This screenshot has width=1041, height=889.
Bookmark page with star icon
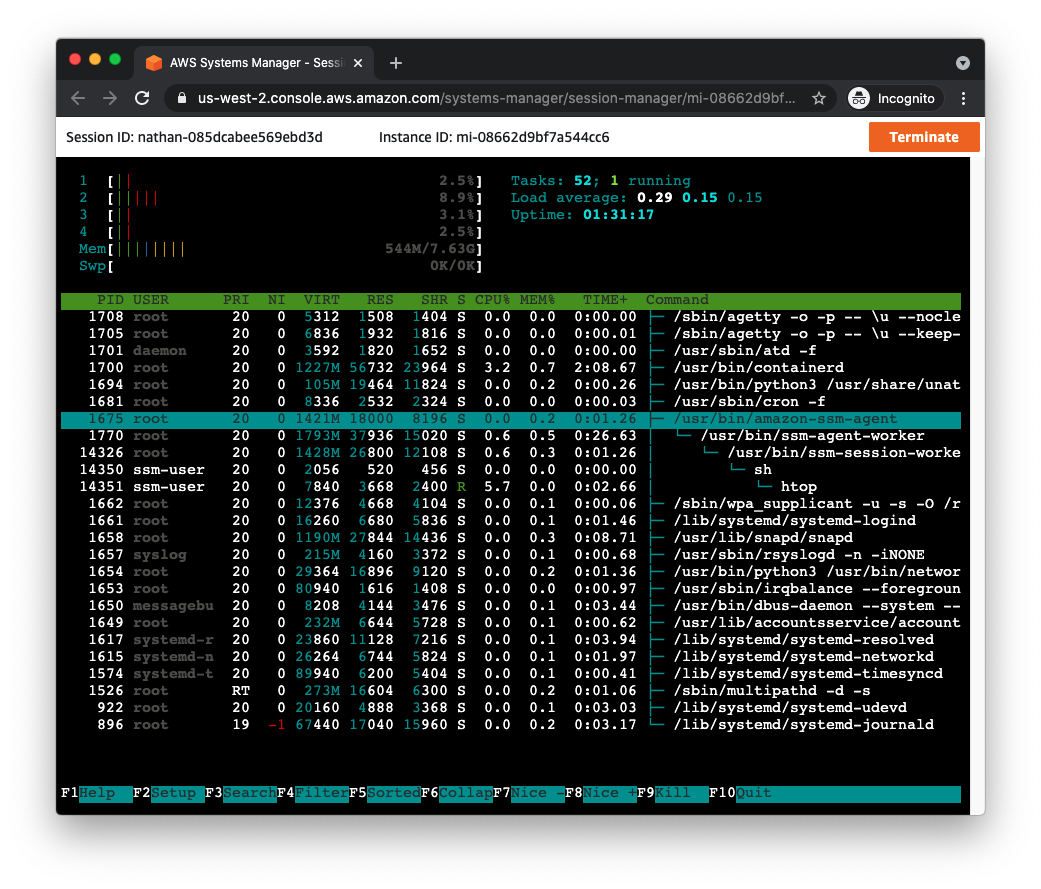(x=819, y=98)
